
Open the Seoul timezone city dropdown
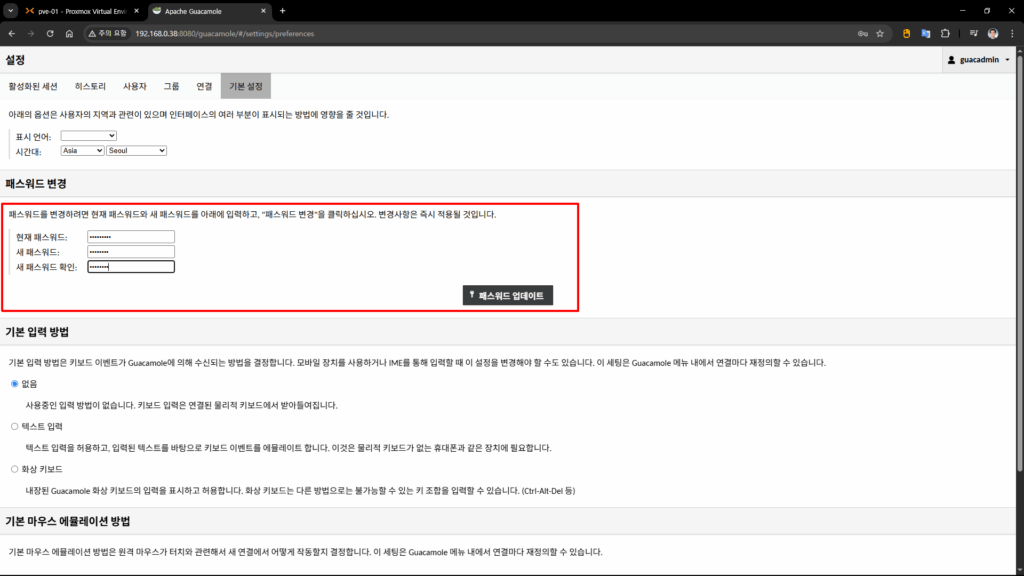tap(136, 151)
